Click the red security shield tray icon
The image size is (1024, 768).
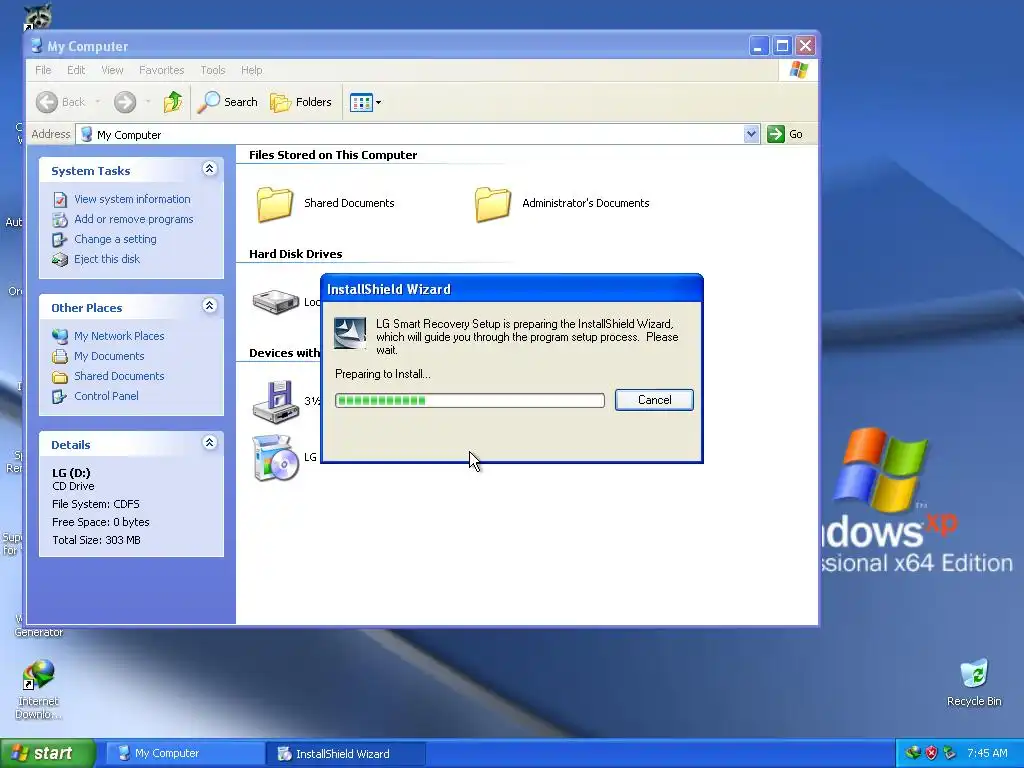tap(931, 753)
